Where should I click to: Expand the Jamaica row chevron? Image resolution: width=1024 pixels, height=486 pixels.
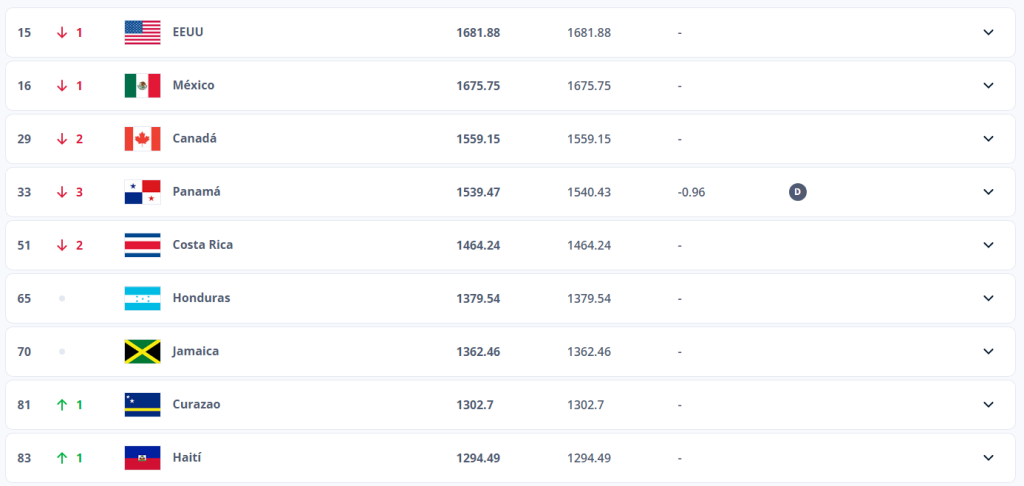coord(988,351)
